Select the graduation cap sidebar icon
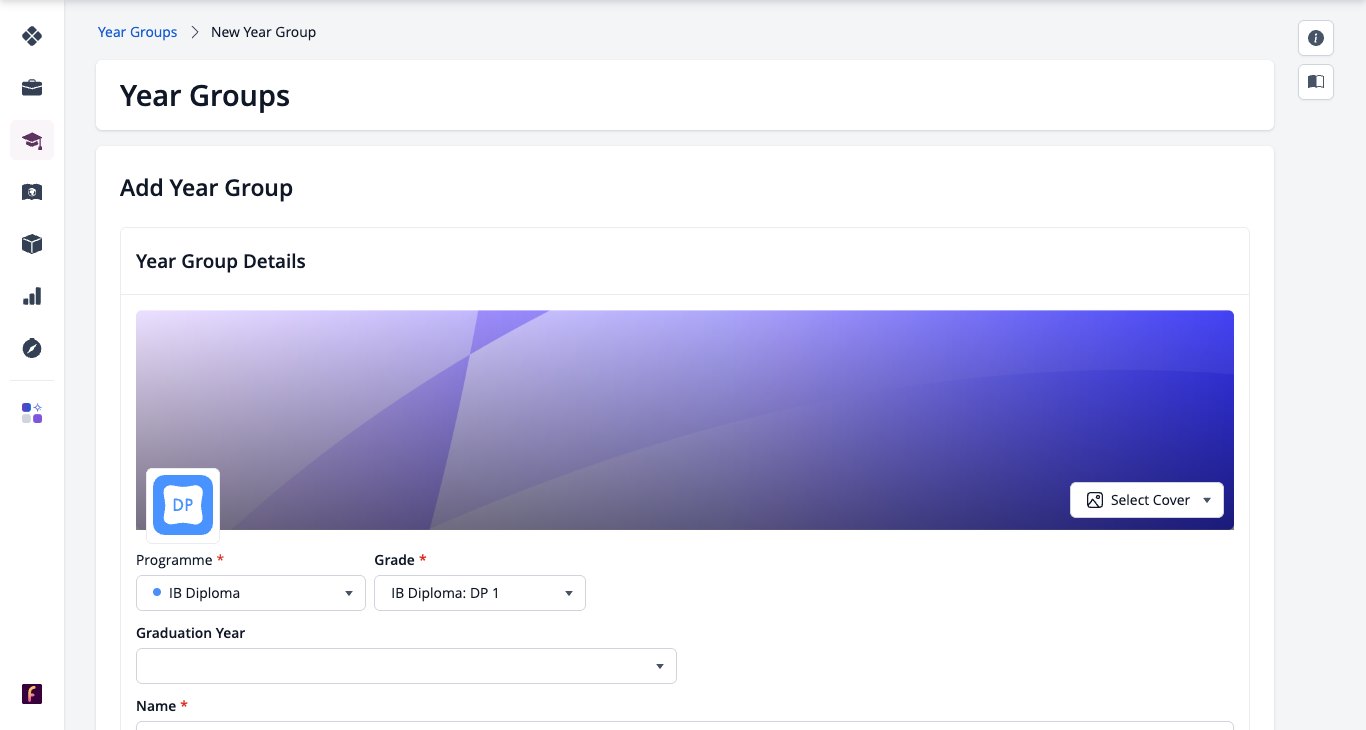The image size is (1366, 730). (32, 140)
